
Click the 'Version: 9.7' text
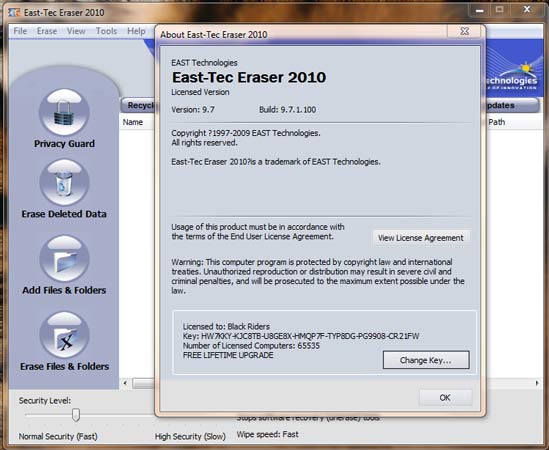pos(193,110)
